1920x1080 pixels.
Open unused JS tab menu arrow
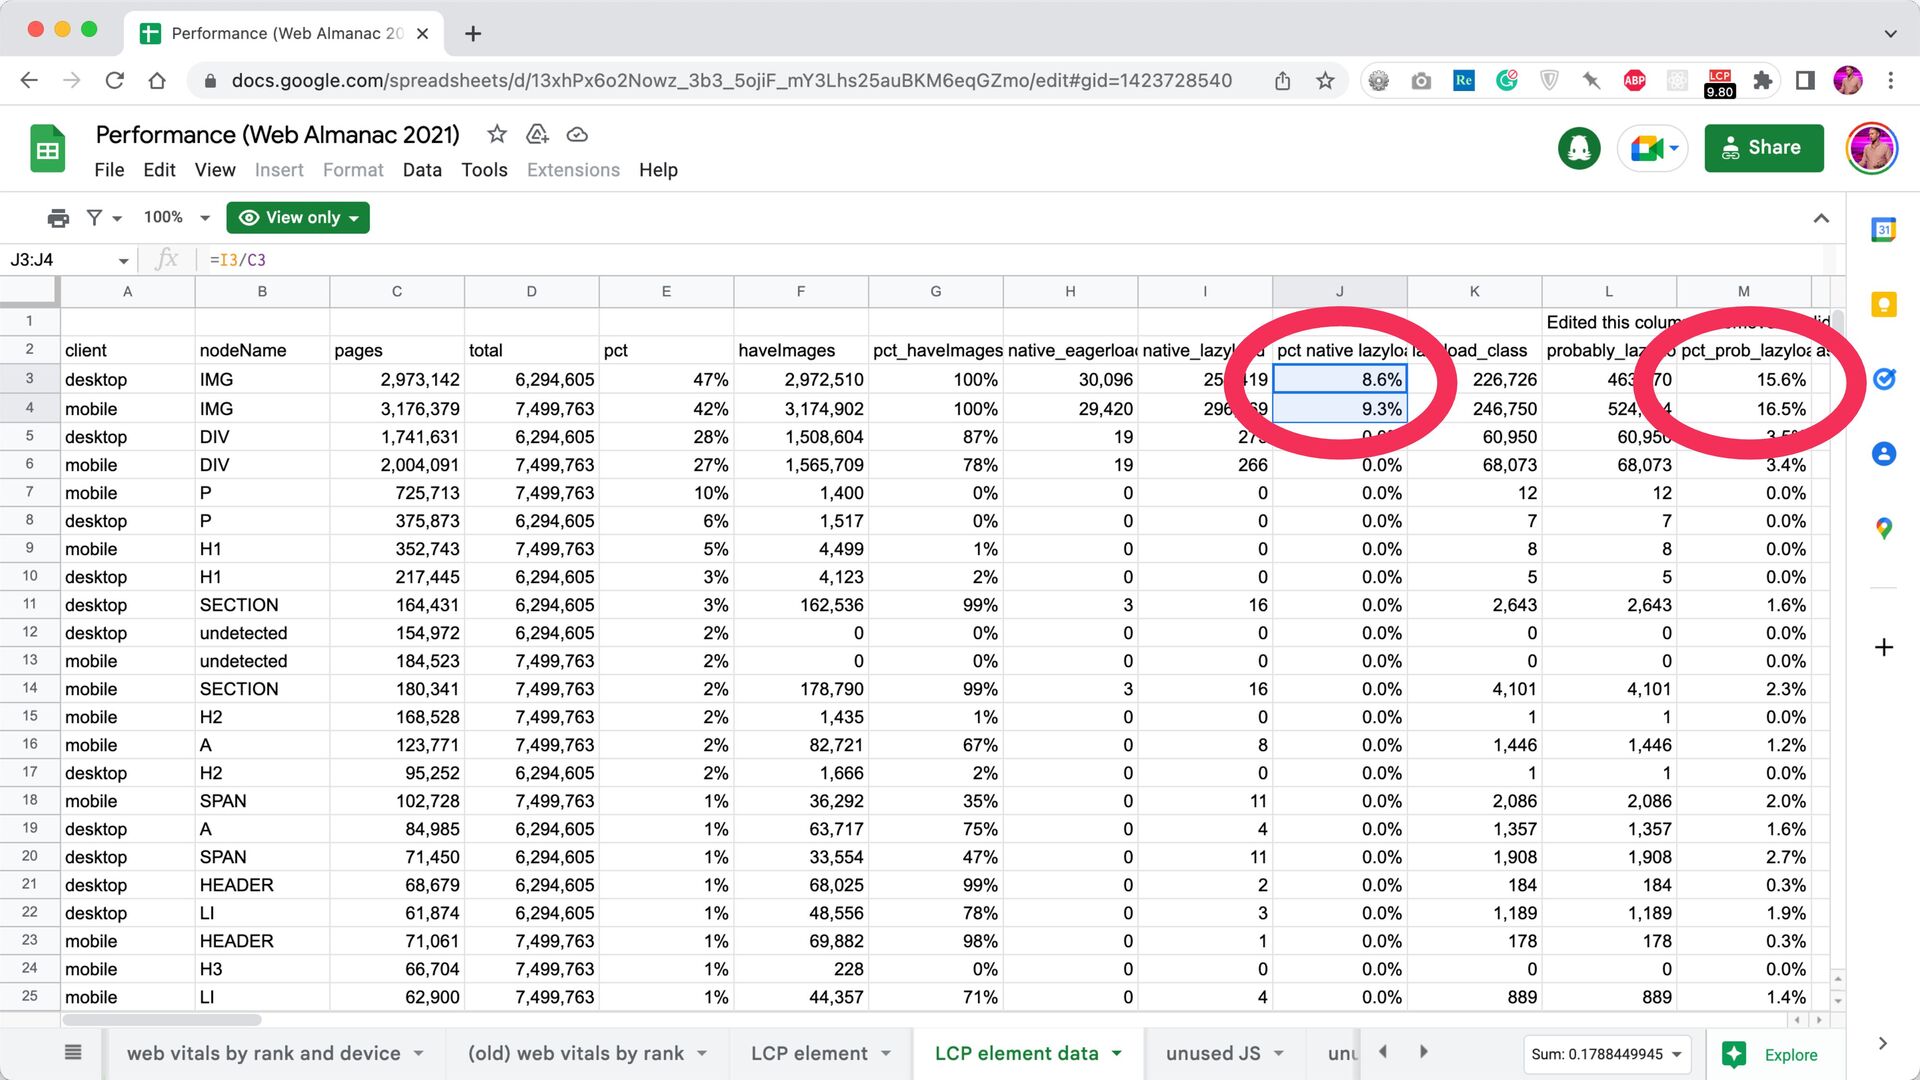coord(1279,1053)
